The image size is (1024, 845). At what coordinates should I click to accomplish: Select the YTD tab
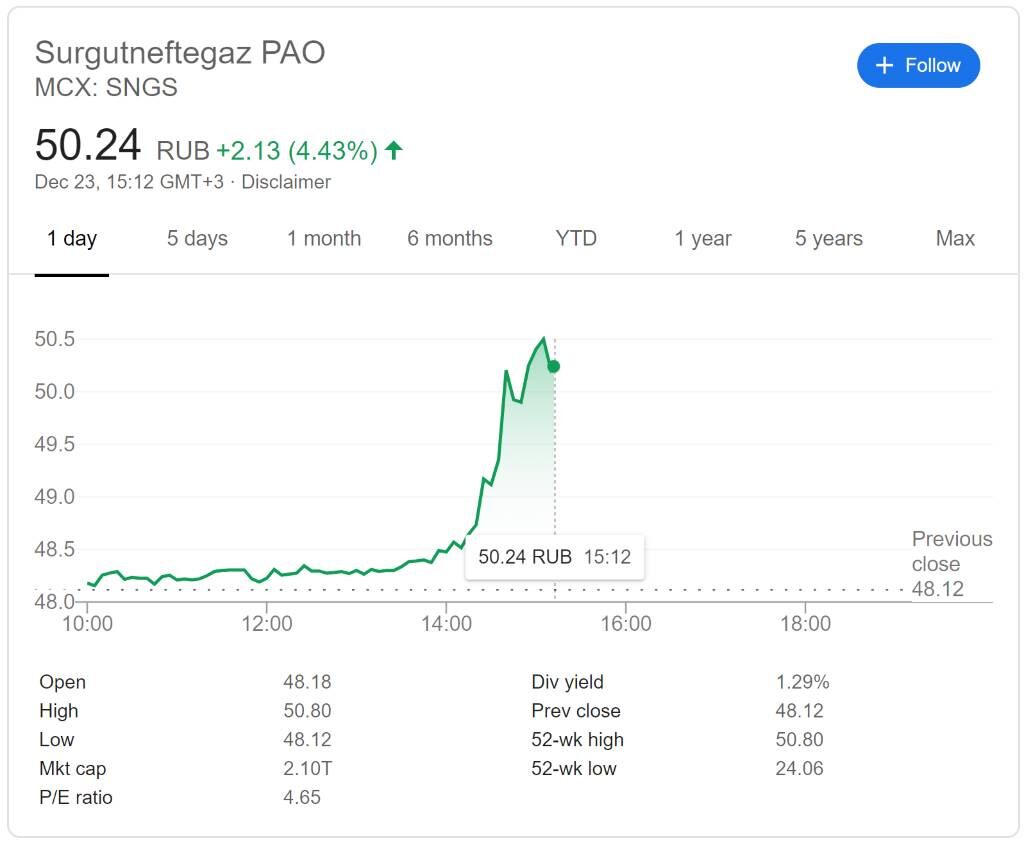(576, 239)
